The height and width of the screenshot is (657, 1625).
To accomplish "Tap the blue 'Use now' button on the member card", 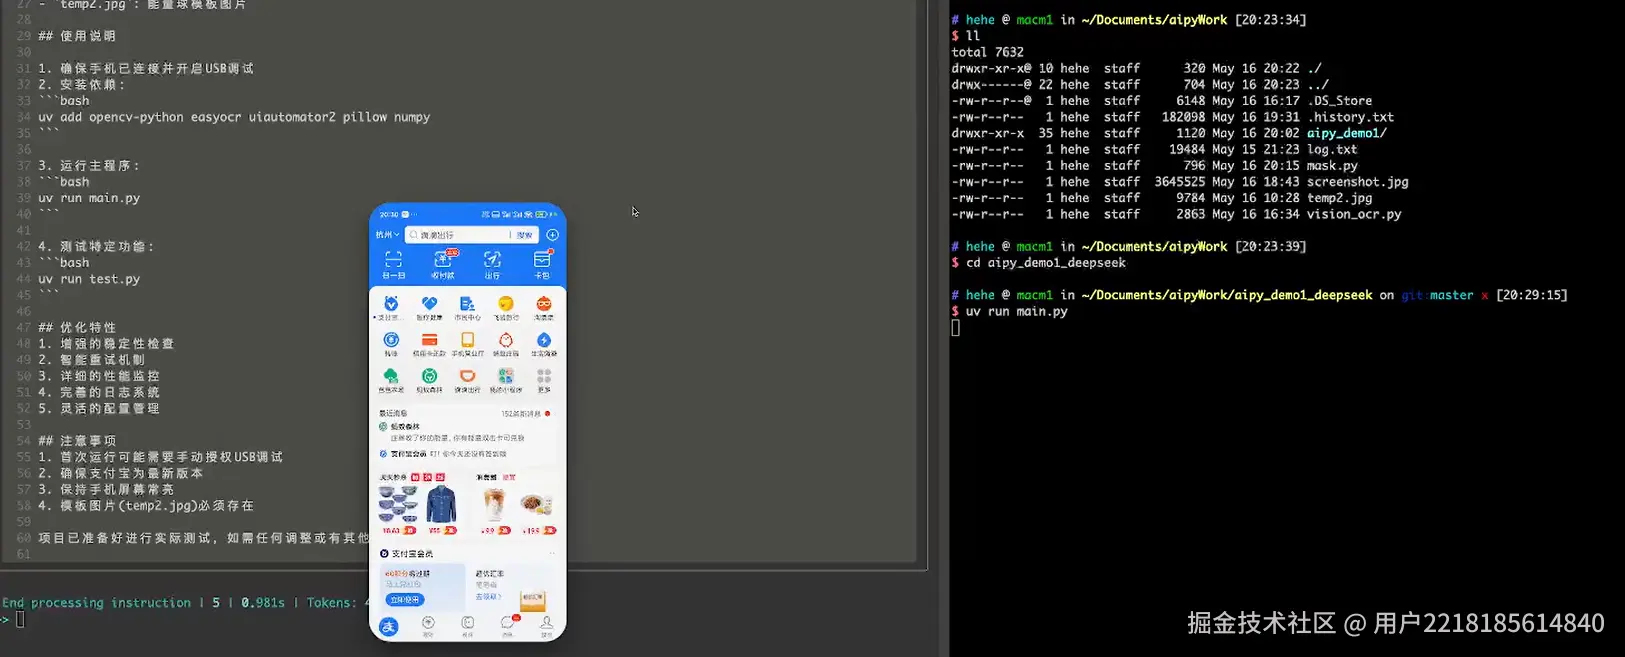I will 404,599.
